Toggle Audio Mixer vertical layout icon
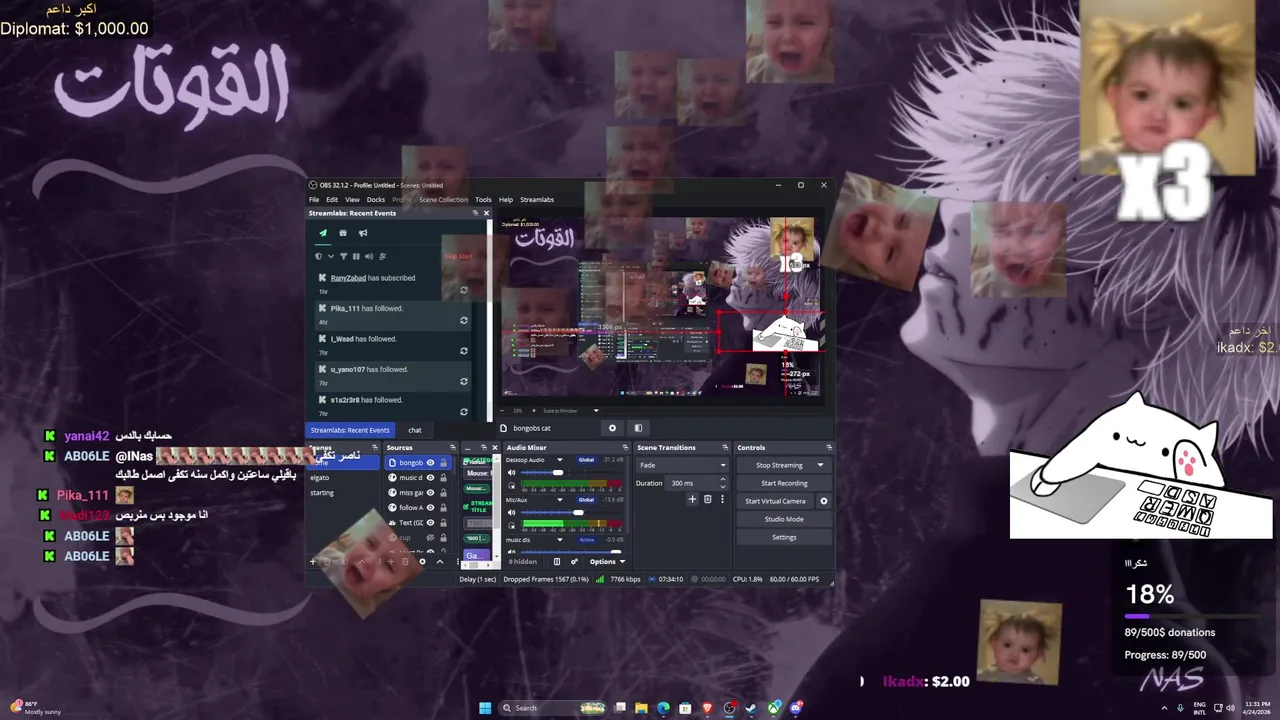This screenshot has height=720, width=1280. [x=557, y=562]
